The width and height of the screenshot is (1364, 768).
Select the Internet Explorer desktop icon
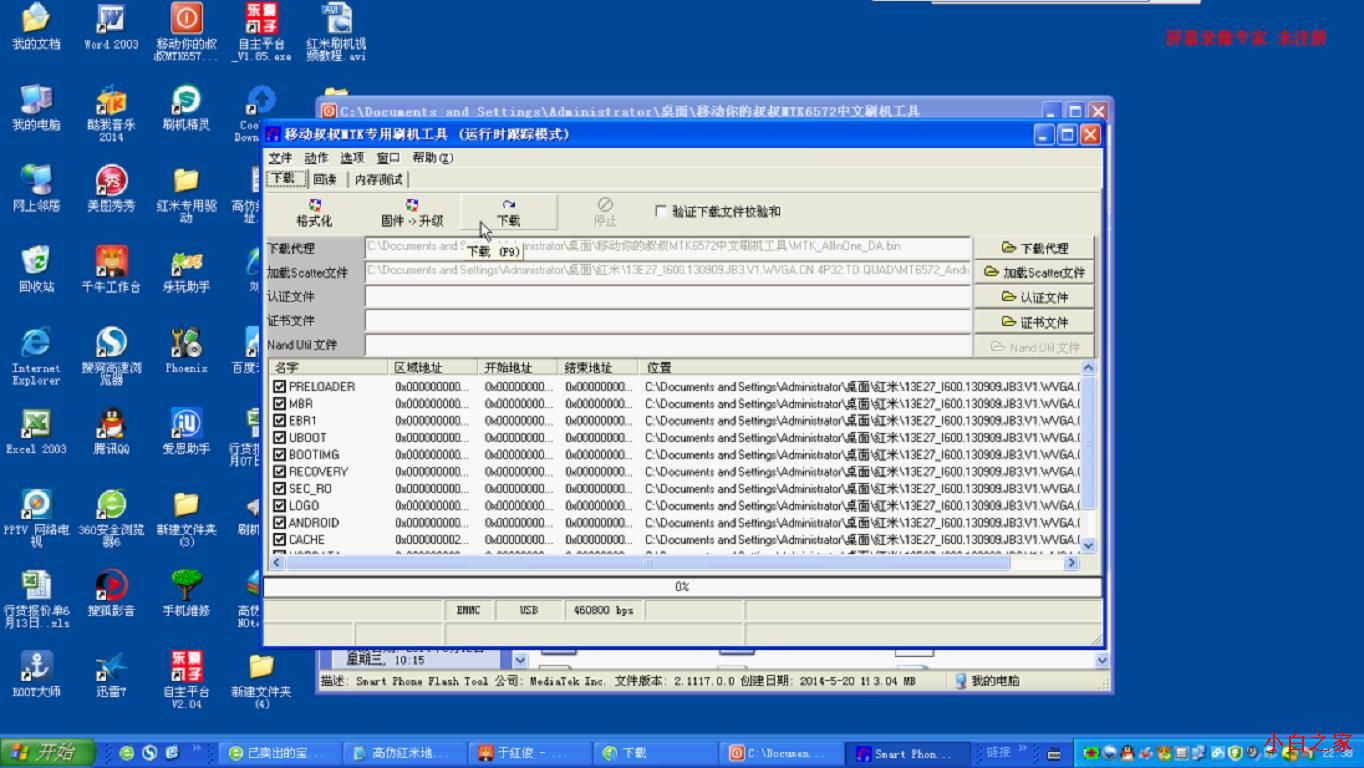36,356
